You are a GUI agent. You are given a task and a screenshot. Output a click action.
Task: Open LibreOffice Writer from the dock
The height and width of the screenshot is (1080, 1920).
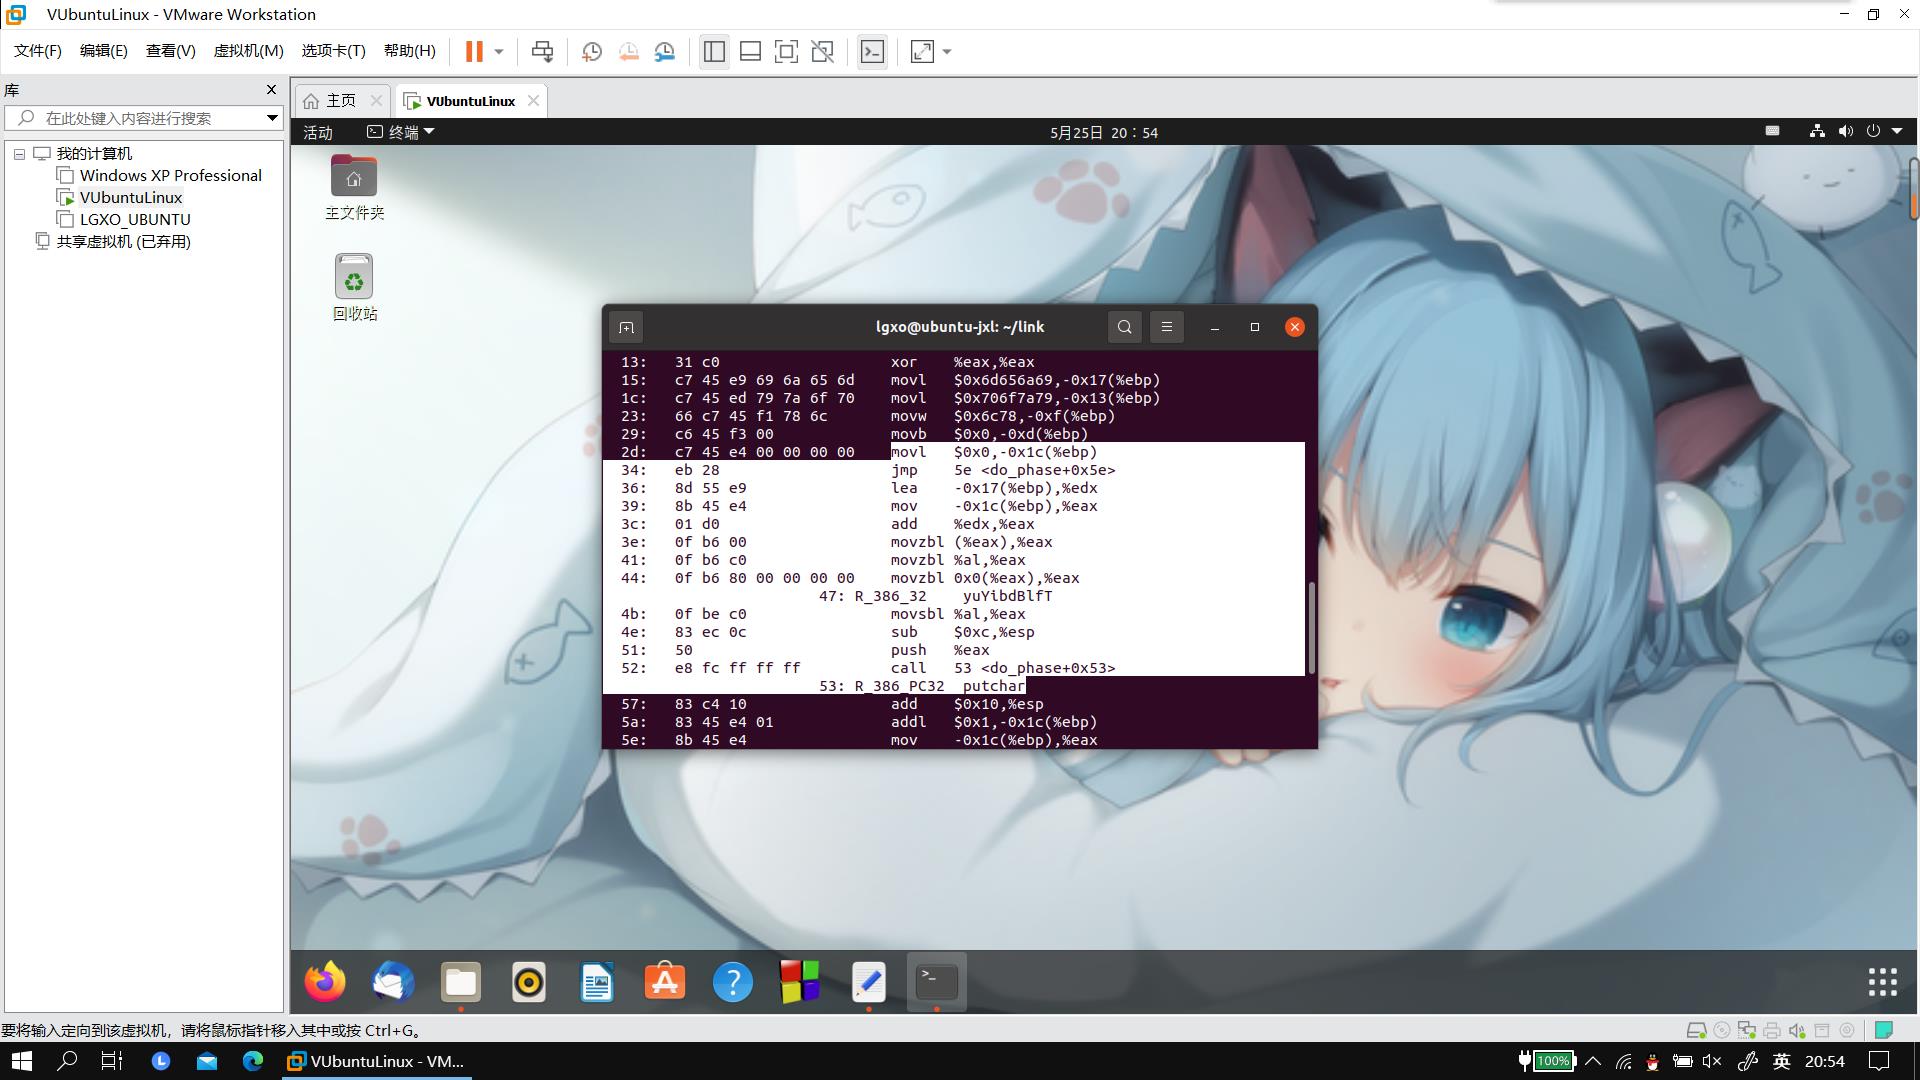pos(597,982)
